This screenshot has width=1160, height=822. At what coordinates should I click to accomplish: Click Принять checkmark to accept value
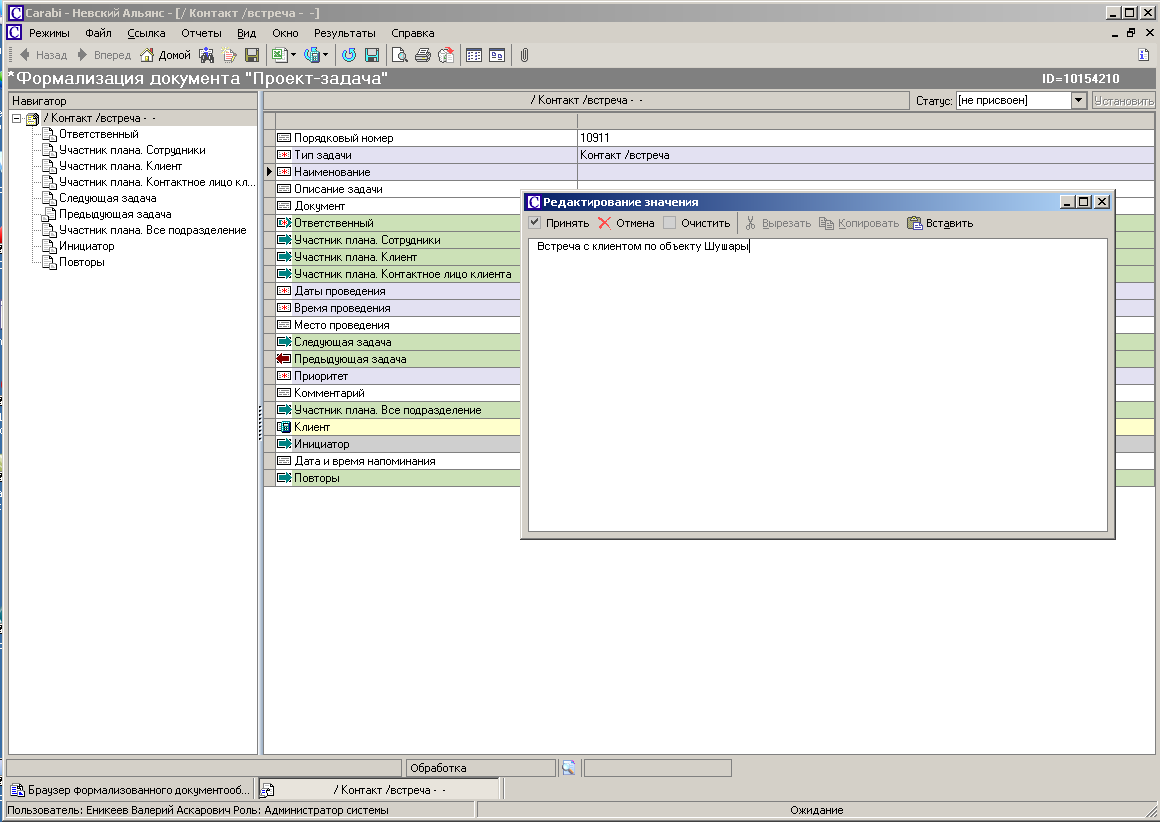tap(559, 223)
